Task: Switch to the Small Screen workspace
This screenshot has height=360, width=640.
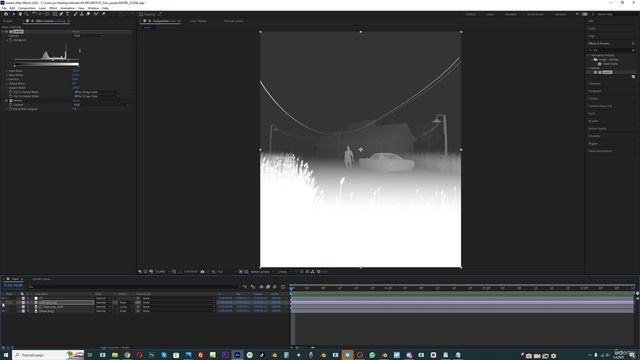Action: (535, 14)
